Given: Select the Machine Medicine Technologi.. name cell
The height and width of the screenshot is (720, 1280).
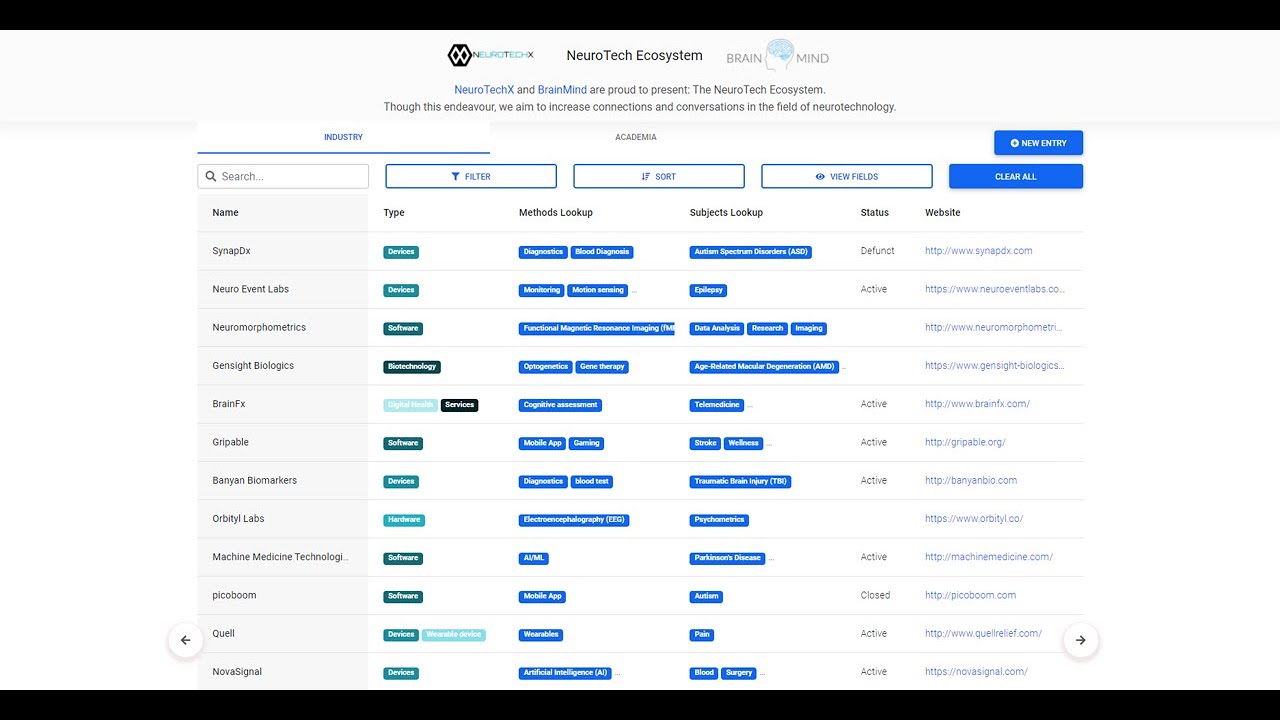Looking at the screenshot, I should [x=281, y=557].
